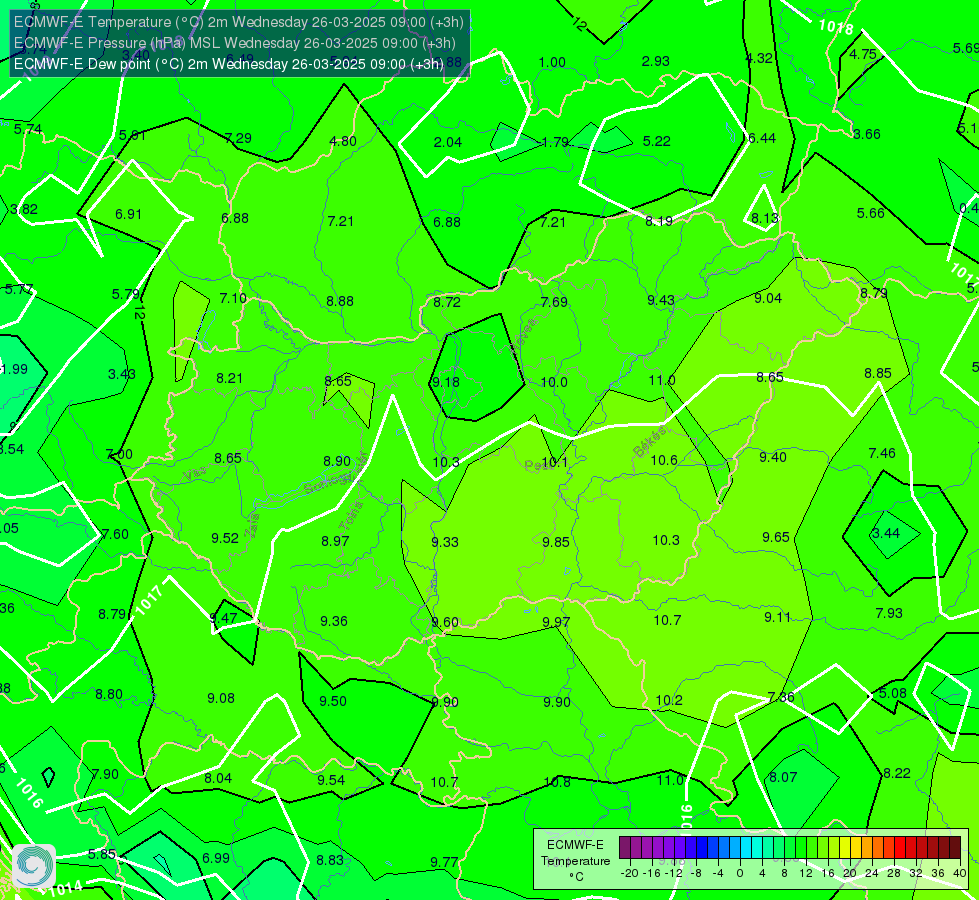The height and width of the screenshot is (900, 979).
Task: Click the 10.8 temperature value
Action: click(557, 782)
